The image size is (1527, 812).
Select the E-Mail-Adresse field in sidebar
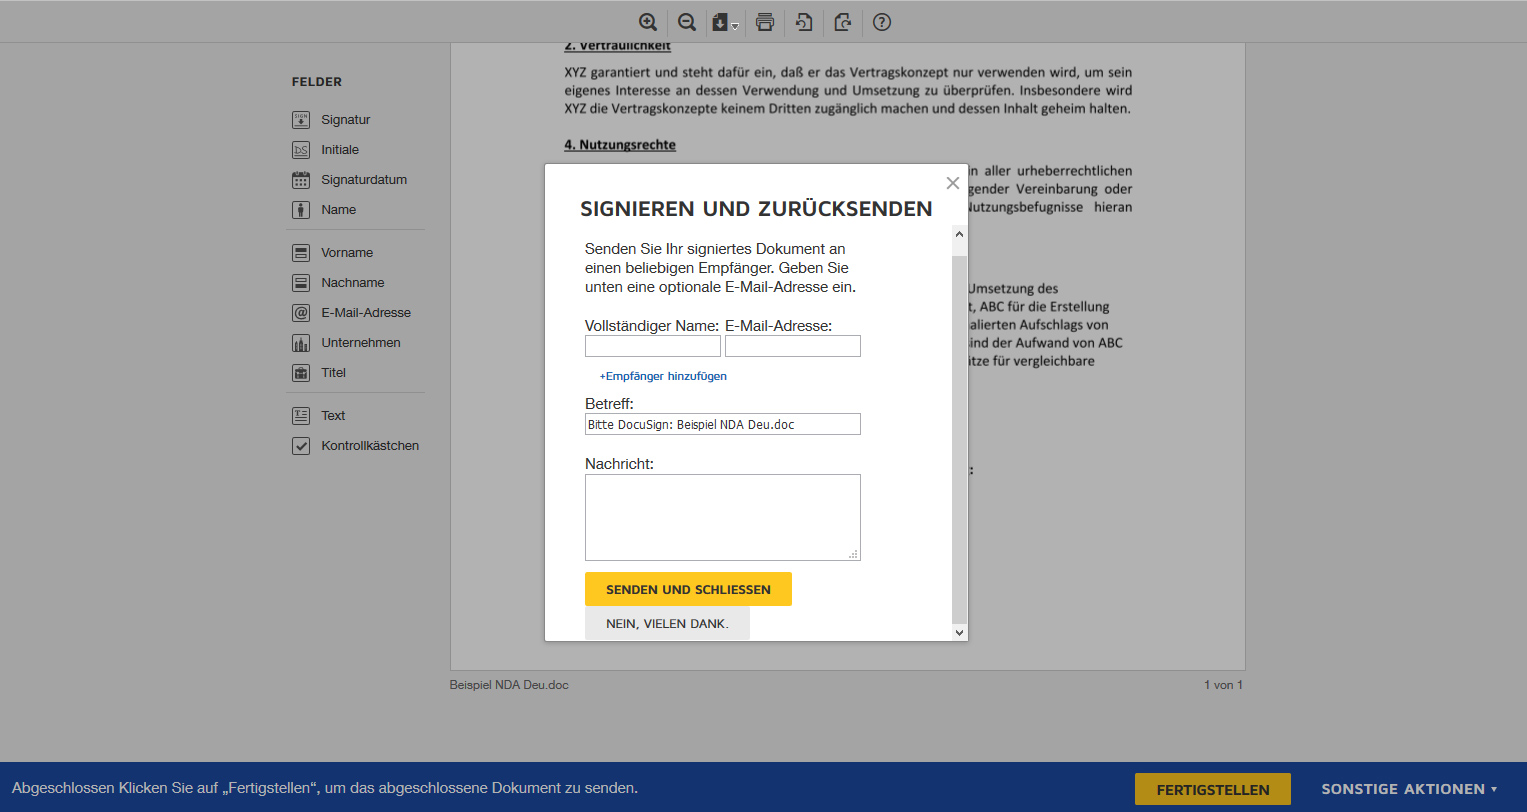coord(365,313)
